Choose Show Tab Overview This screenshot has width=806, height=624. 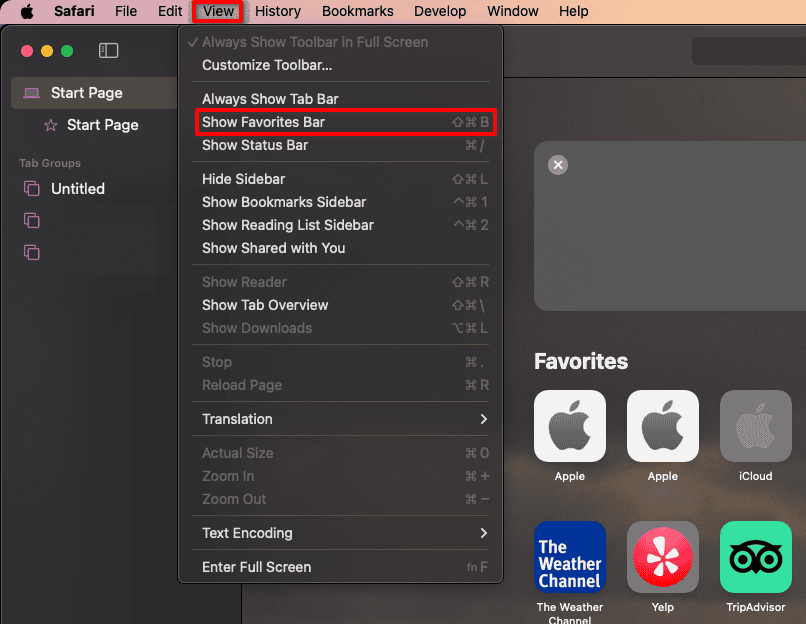[x=340, y=305]
